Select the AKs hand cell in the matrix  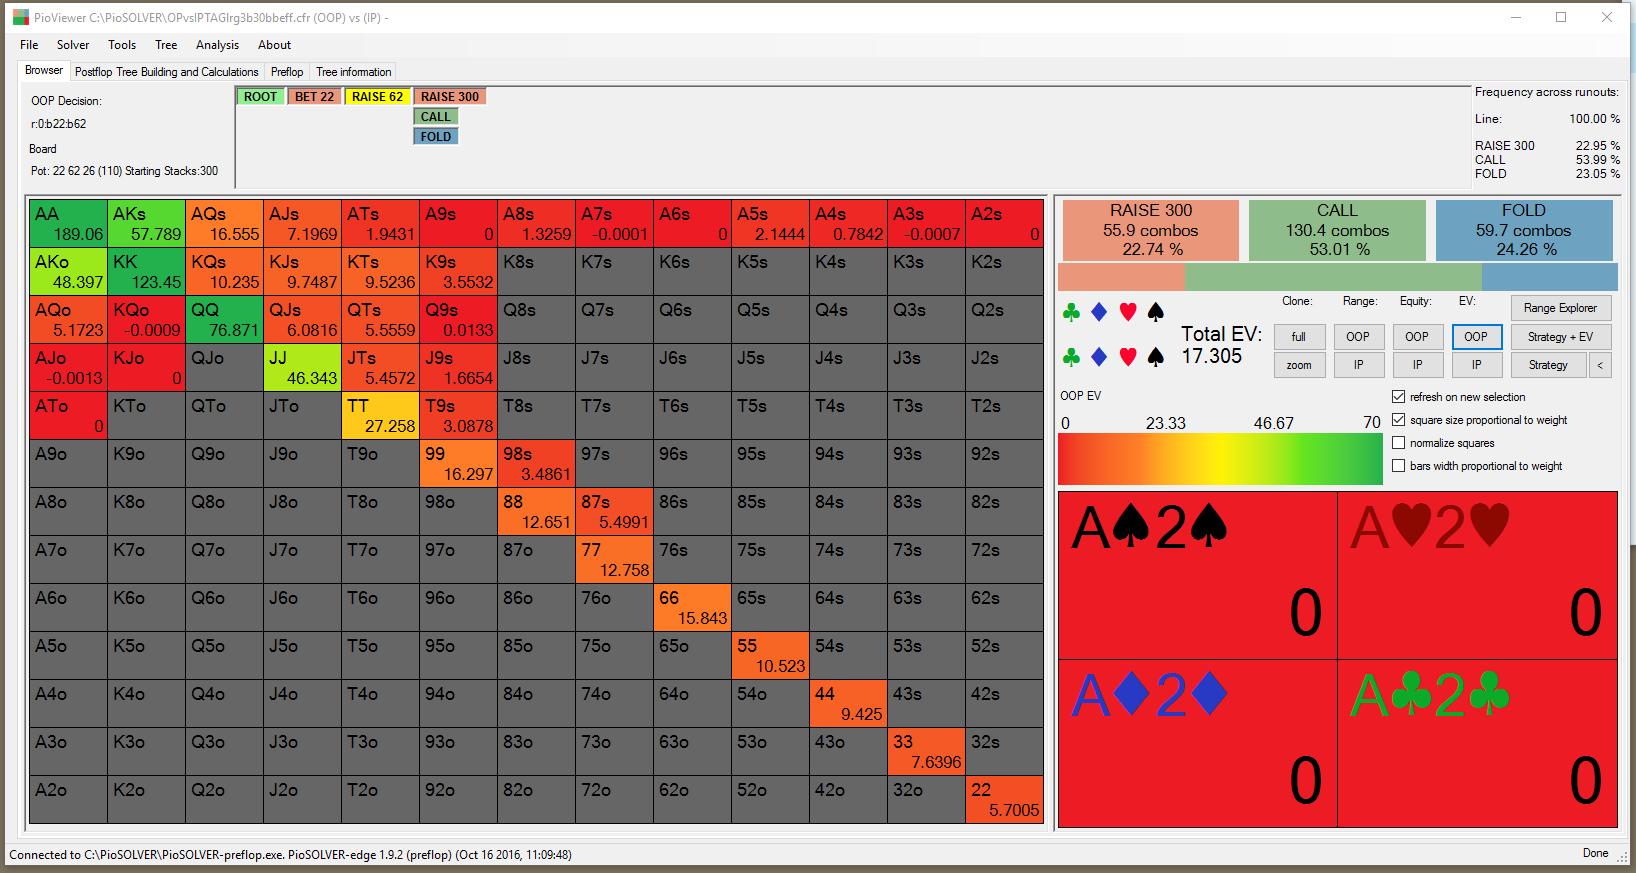point(147,224)
